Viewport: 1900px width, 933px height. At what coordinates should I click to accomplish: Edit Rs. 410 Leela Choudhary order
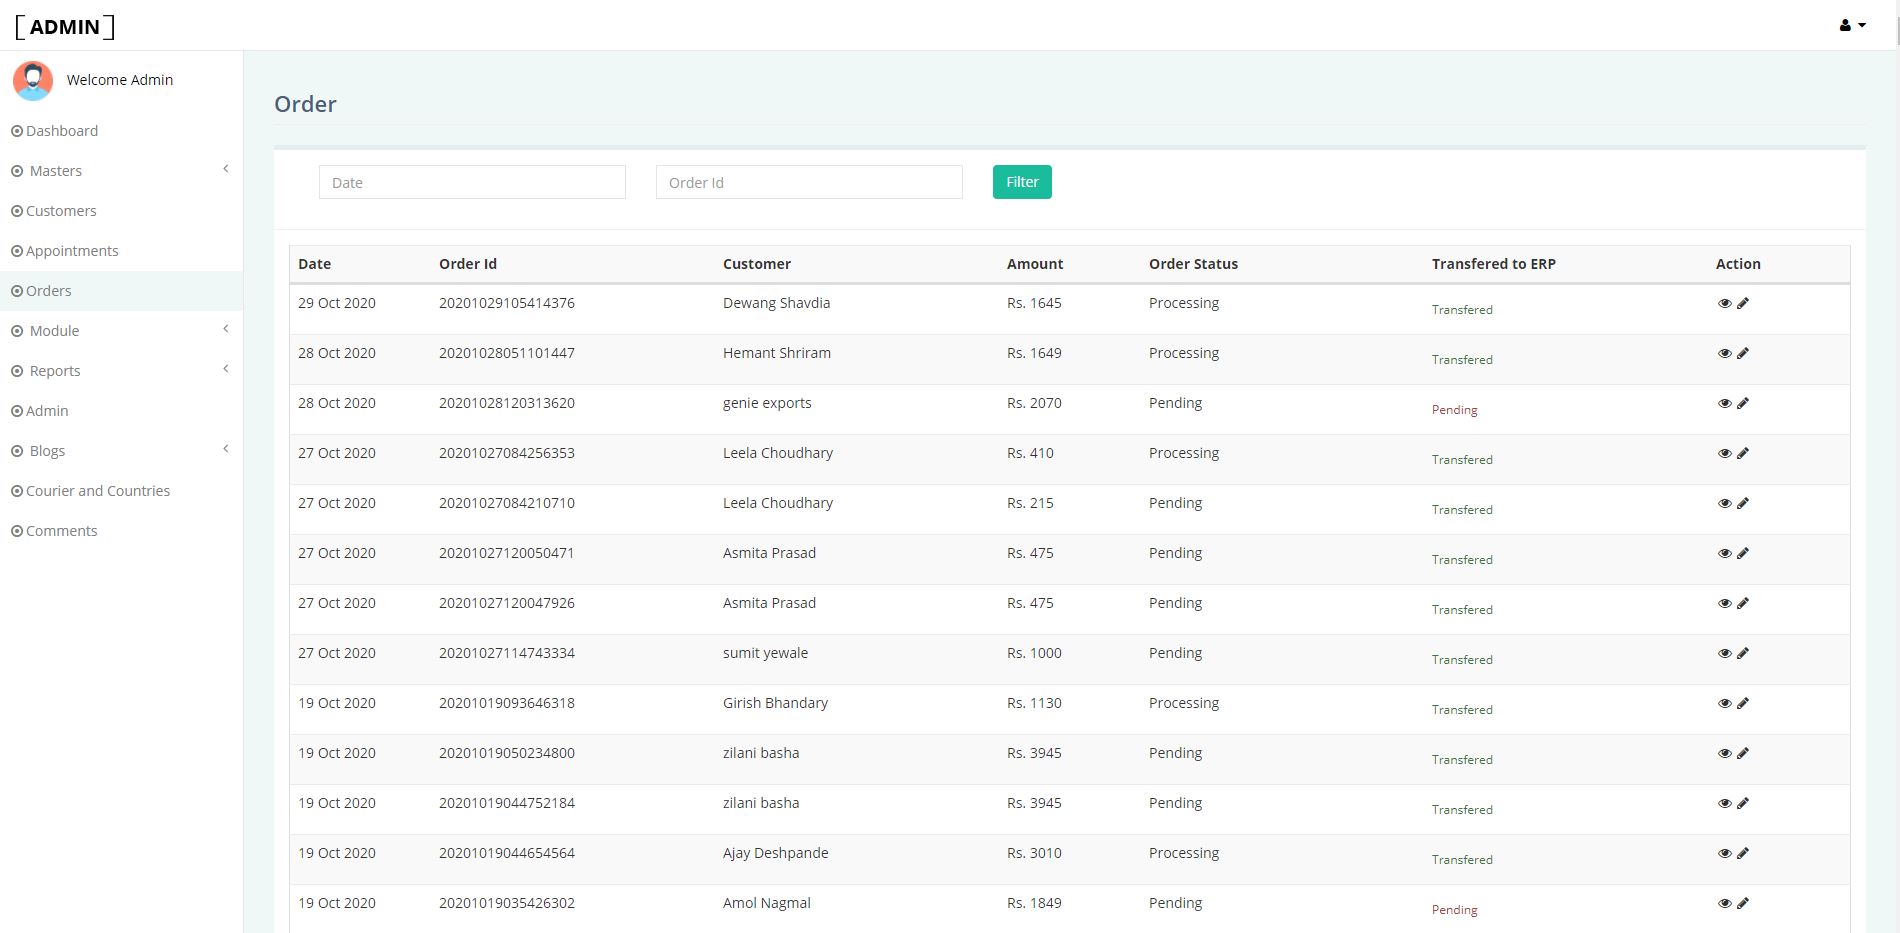point(1743,453)
